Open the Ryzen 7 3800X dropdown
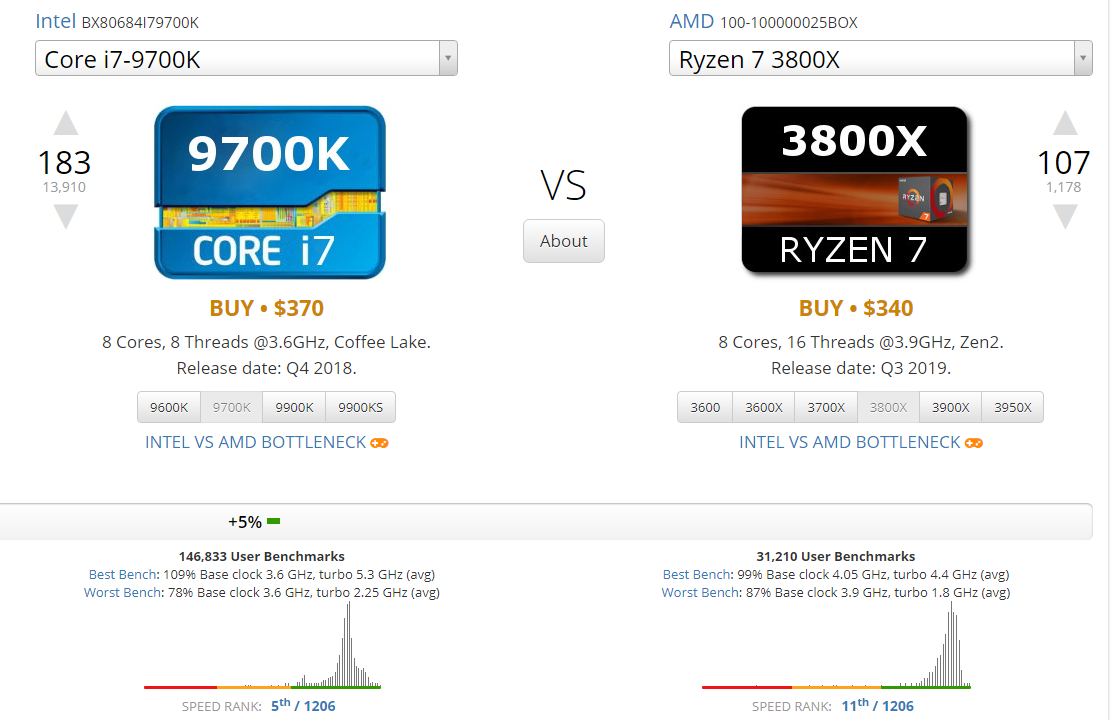The height and width of the screenshot is (720, 1115). point(880,58)
